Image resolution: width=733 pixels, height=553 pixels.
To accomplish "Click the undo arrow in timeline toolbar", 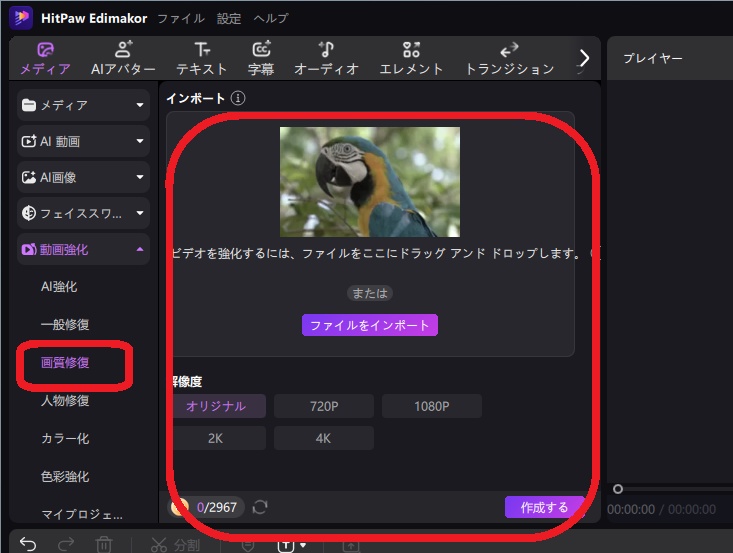I will coord(29,544).
